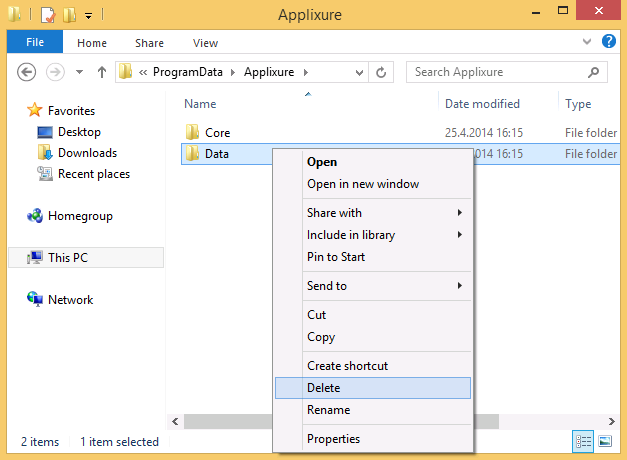The image size is (627, 460).
Task: Click the Homegroup icon
Action: coord(35,216)
